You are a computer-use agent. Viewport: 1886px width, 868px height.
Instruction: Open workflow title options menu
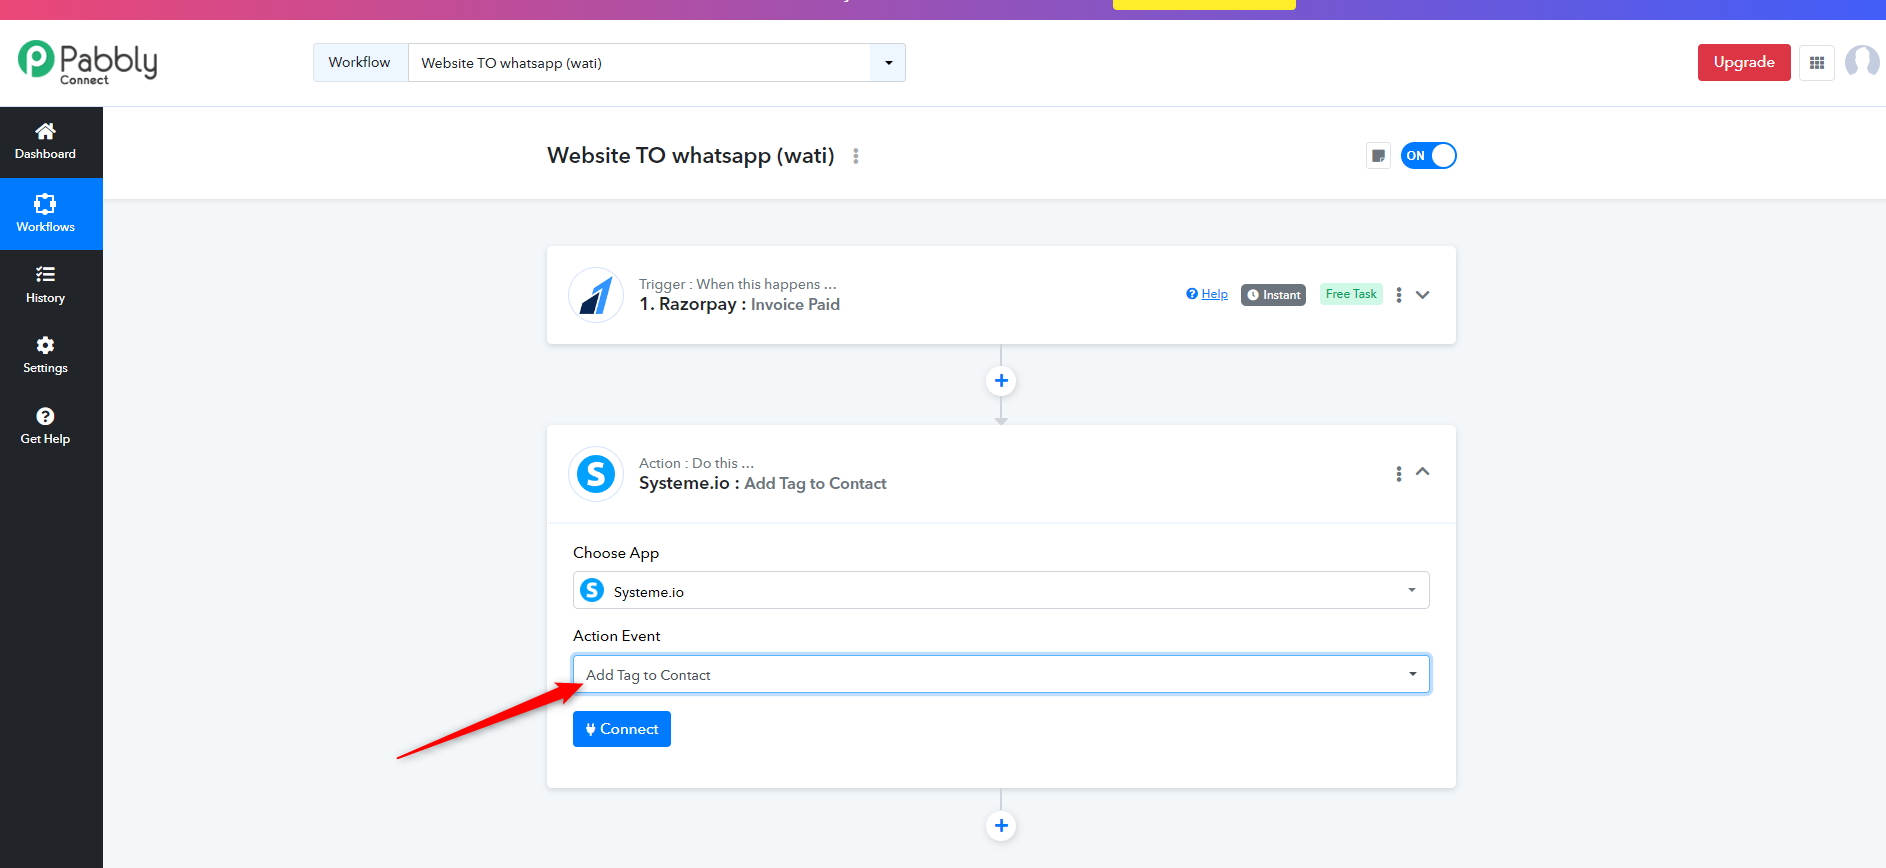click(856, 156)
